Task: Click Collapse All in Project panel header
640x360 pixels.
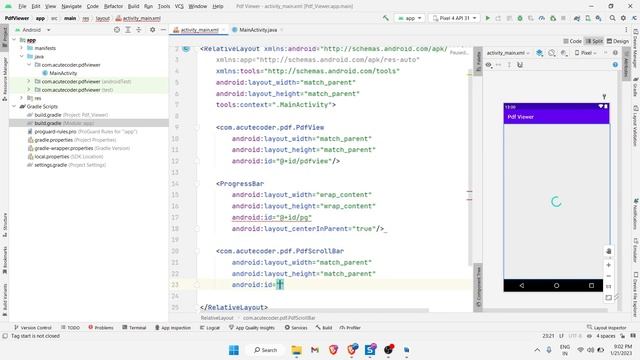Action: point(139,30)
